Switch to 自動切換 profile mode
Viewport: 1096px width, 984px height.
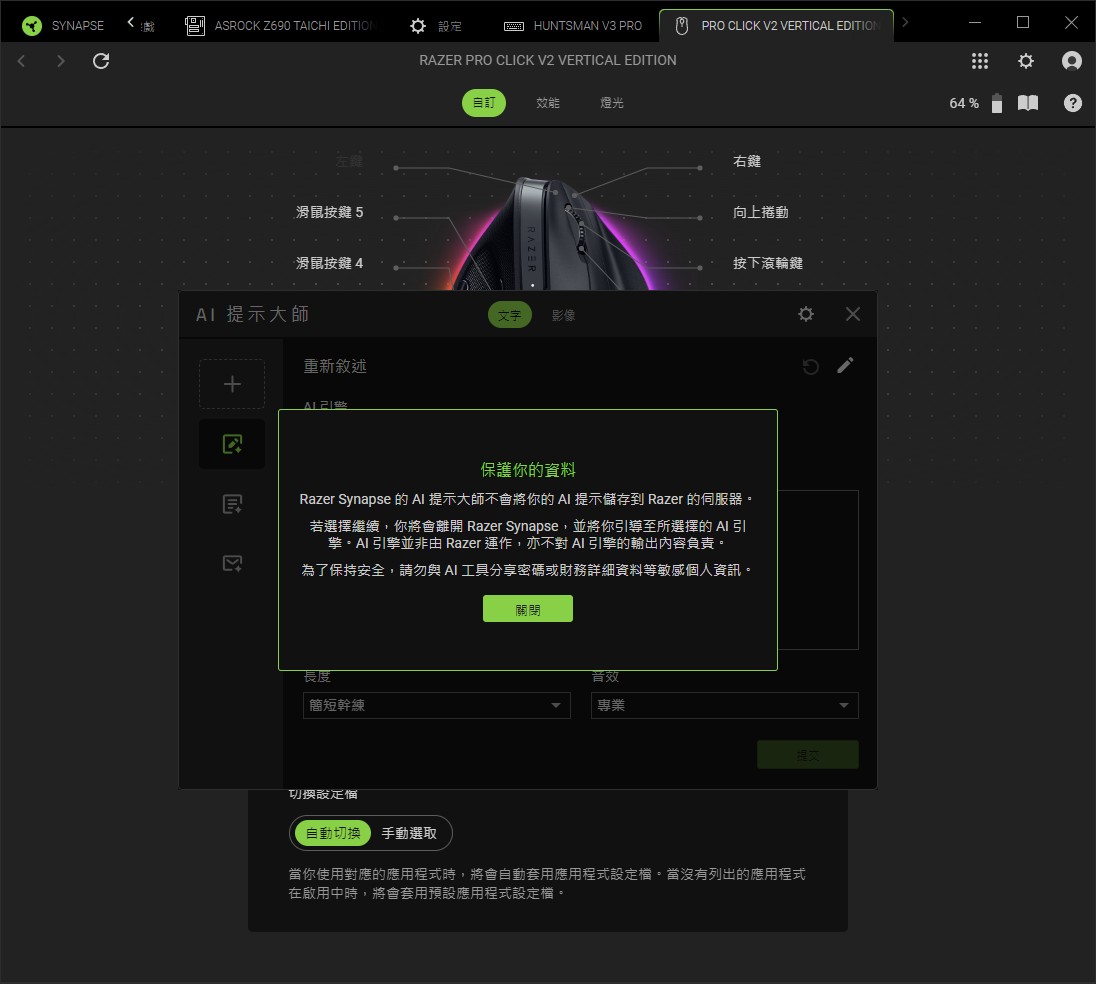tap(333, 833)
